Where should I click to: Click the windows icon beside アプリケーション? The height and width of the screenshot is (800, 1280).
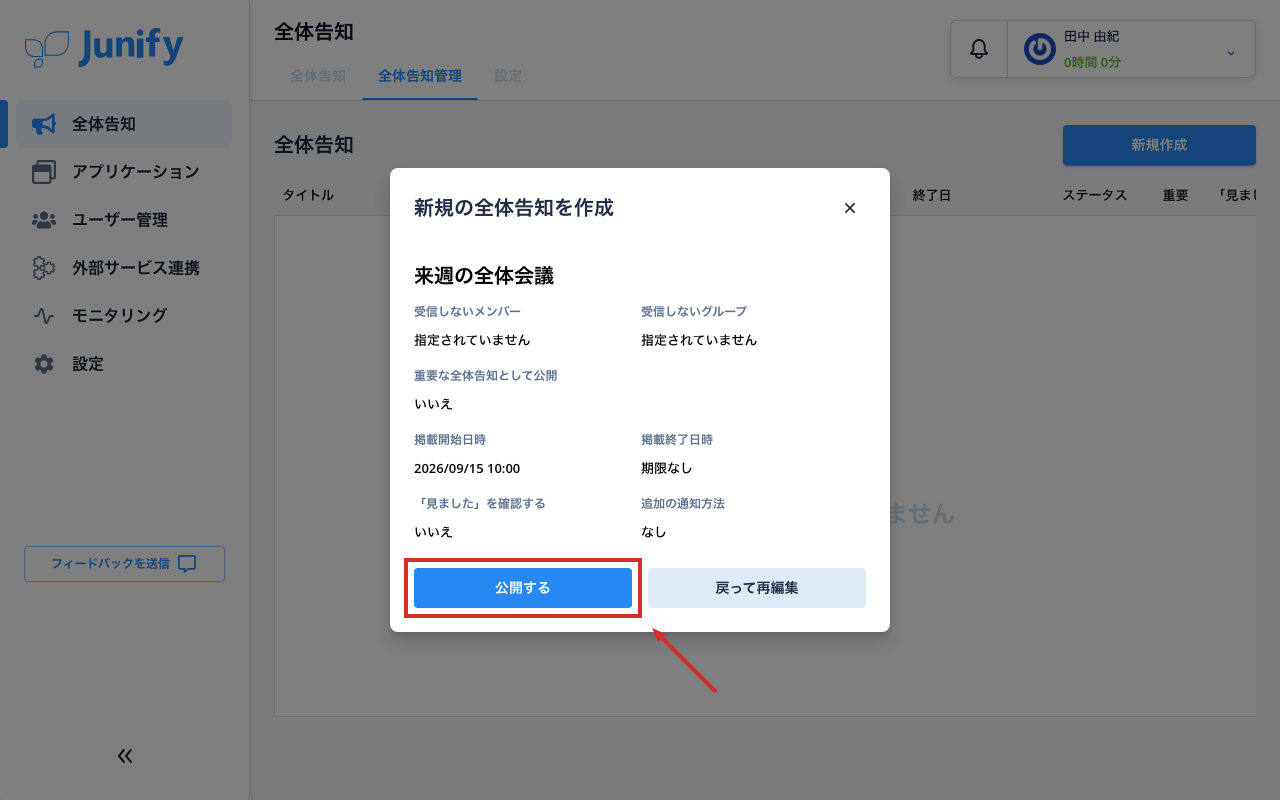pyautogui.click(x=43, y=172)
